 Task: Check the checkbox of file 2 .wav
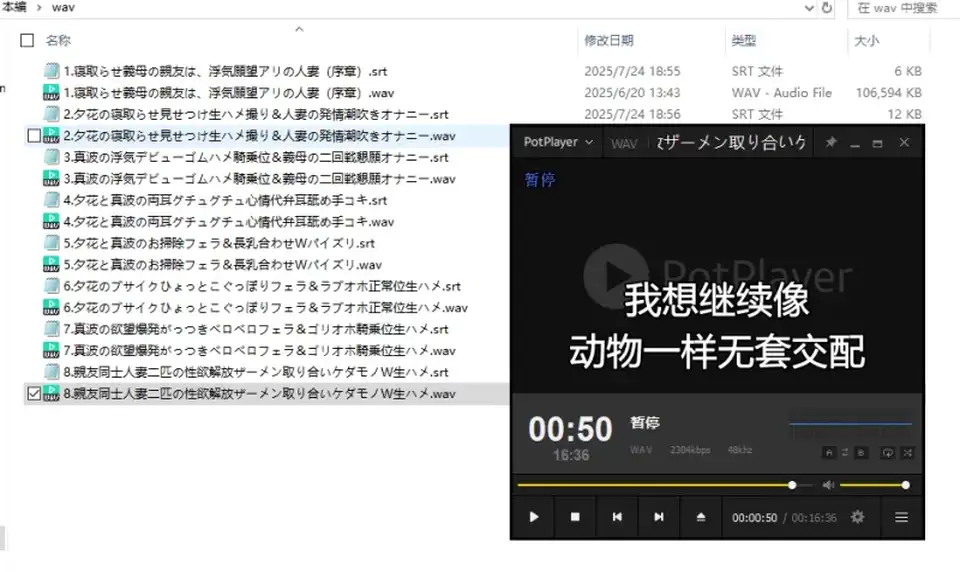34,135
